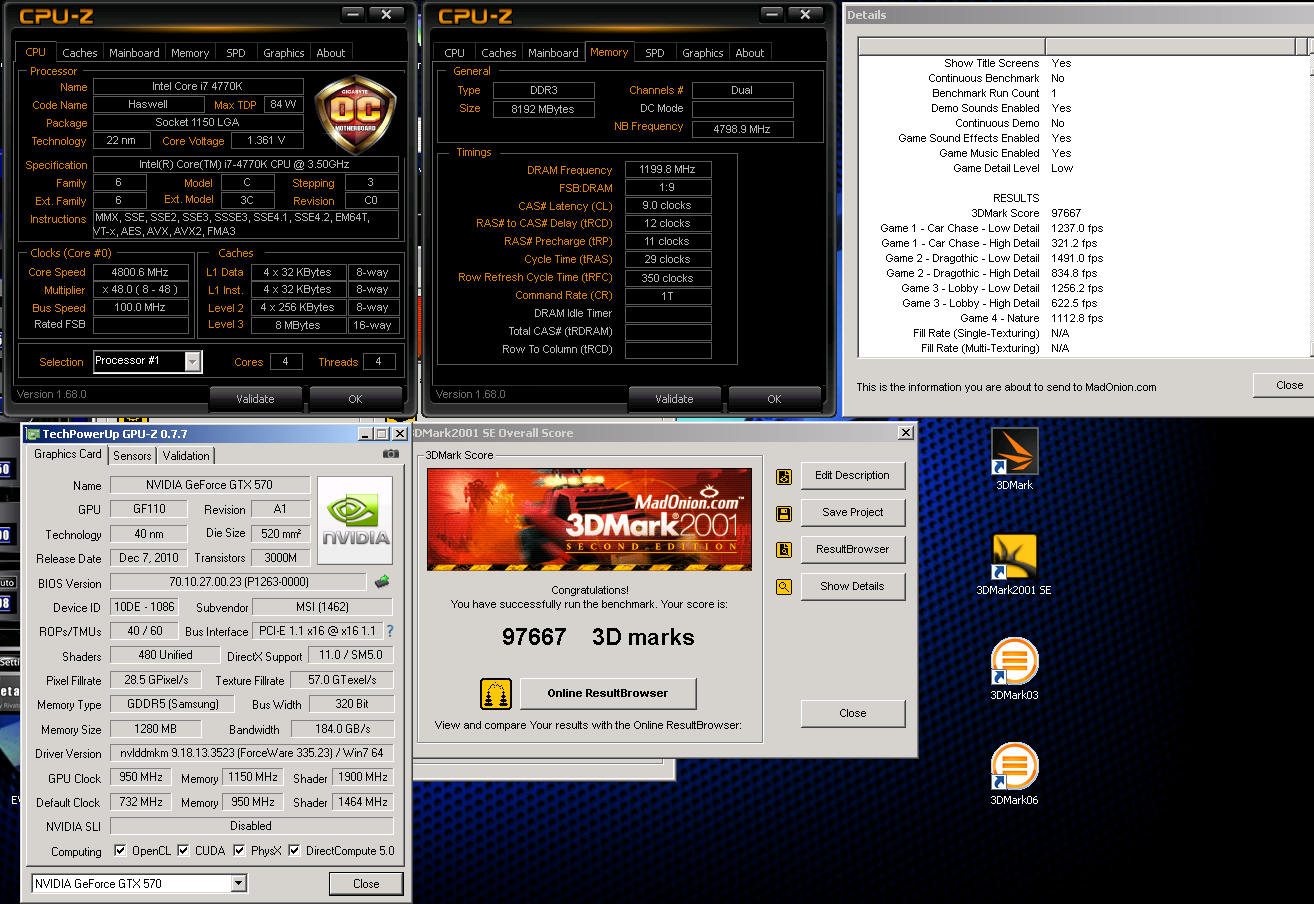Select the Graphics Card tab in GPU-Z

[68, 454]
